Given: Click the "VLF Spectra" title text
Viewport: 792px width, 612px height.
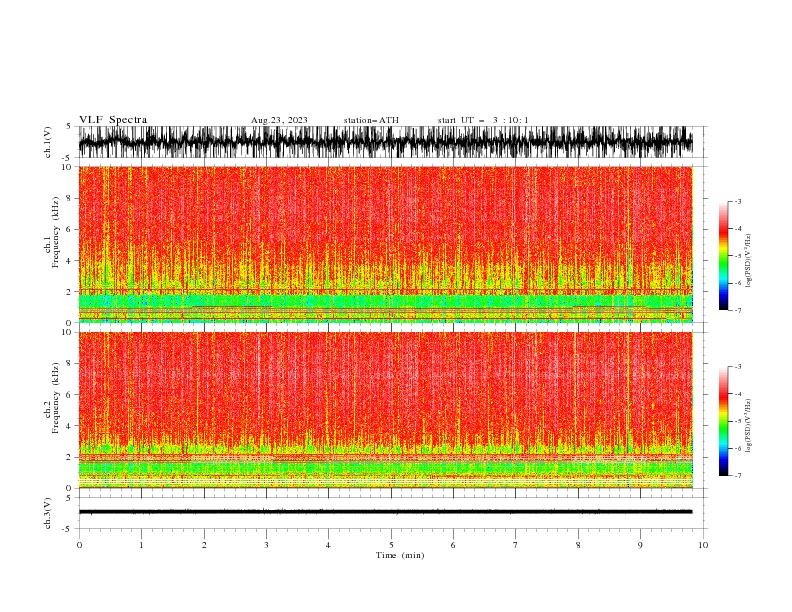Looking at the screenshot, I should (x=113, y=120).
